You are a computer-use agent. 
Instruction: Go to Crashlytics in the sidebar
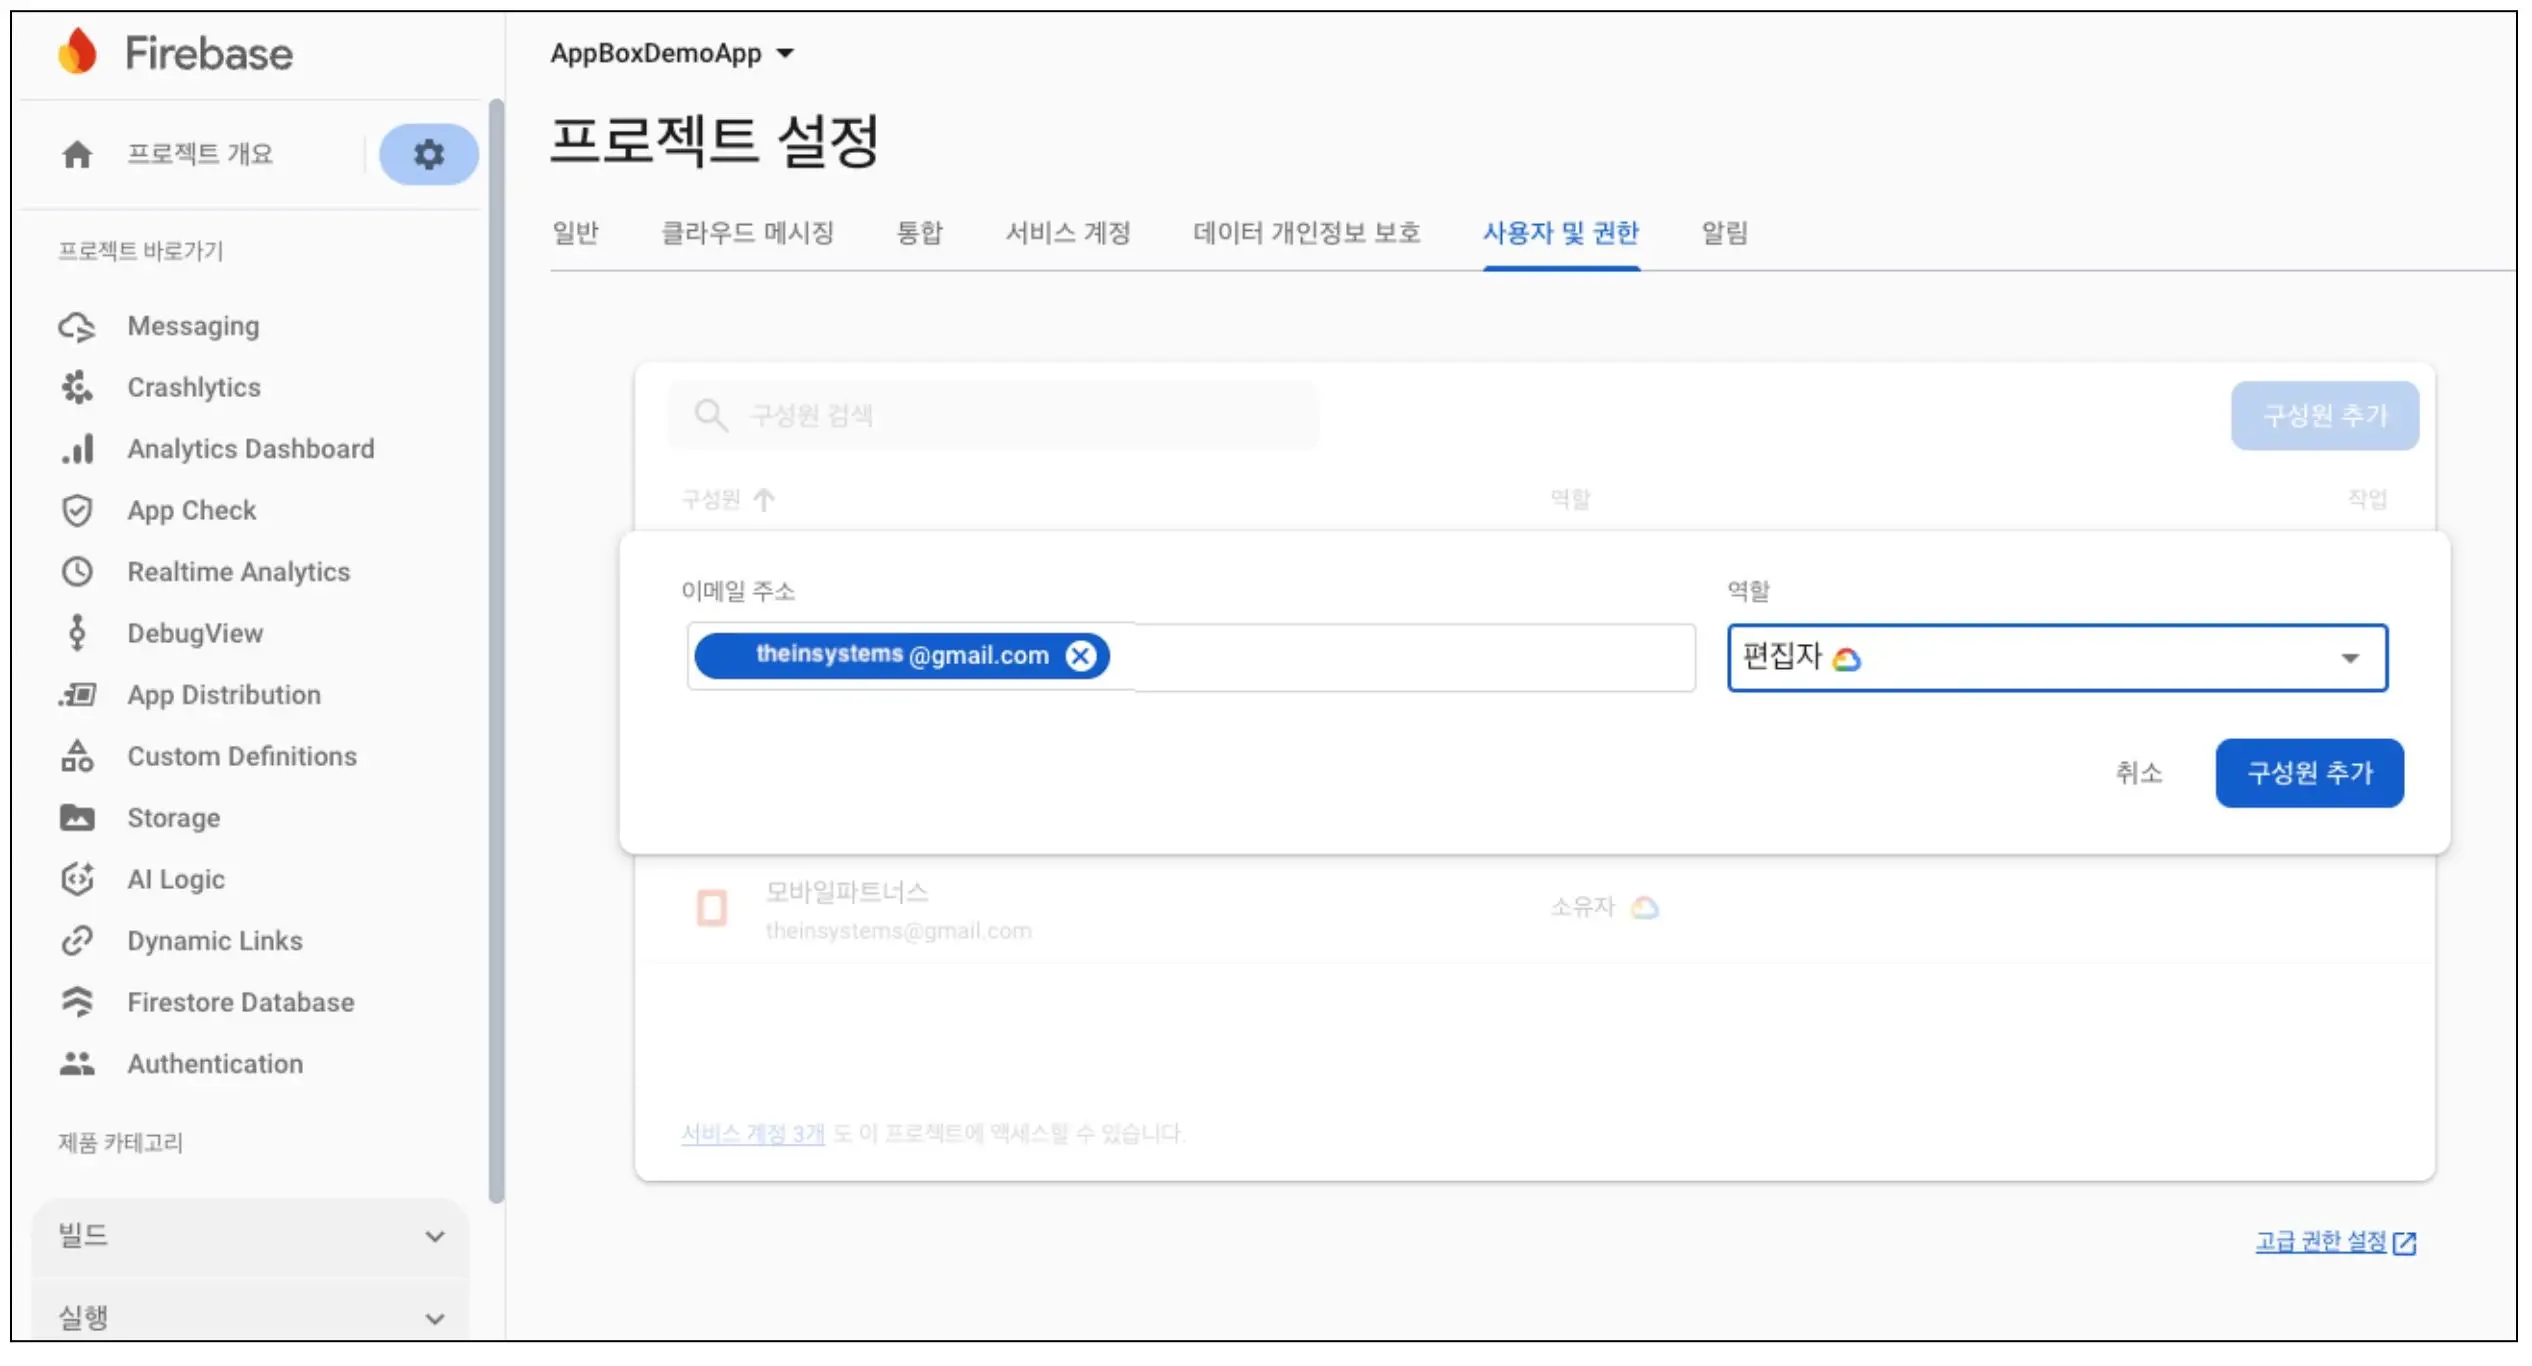point(194,387)
